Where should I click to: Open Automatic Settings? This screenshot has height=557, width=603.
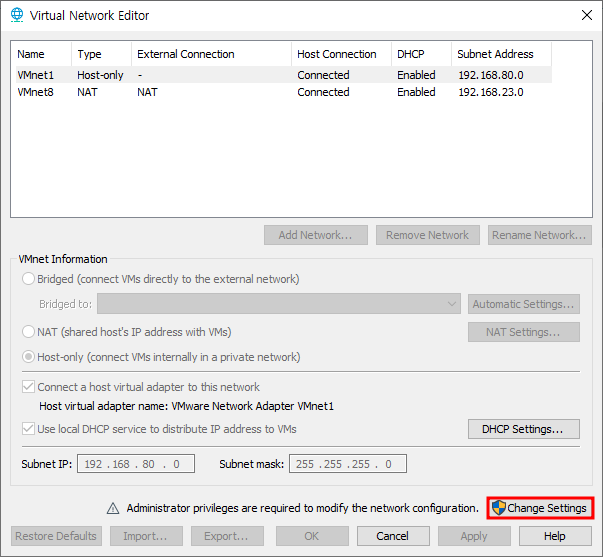pyautogui.click(x=524, y=304)
